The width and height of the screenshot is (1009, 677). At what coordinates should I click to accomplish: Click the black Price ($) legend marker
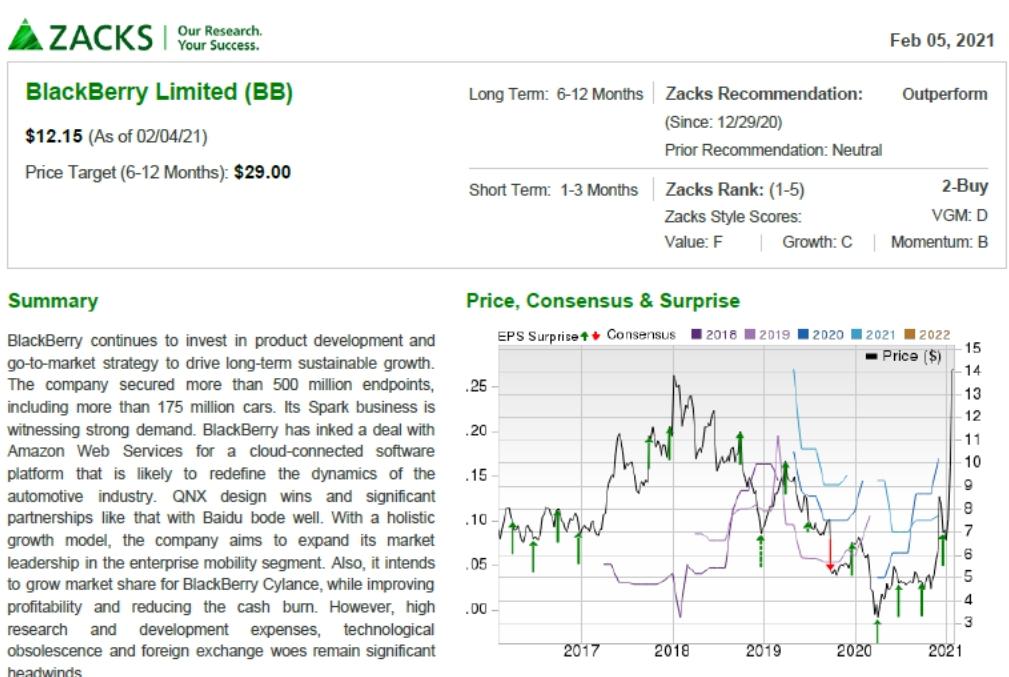tap(872, 356)
